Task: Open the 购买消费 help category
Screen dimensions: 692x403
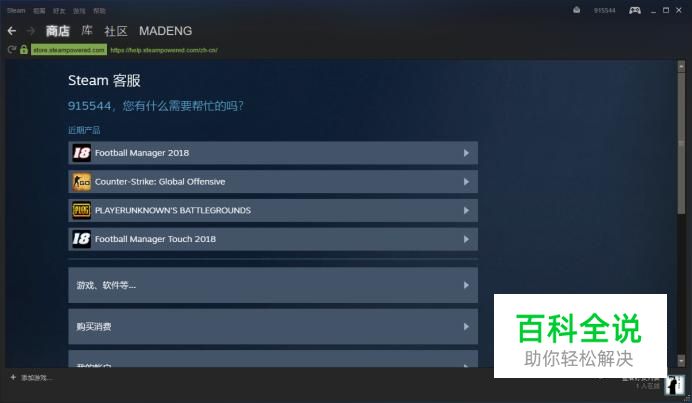Action: [x=273, y=327]
